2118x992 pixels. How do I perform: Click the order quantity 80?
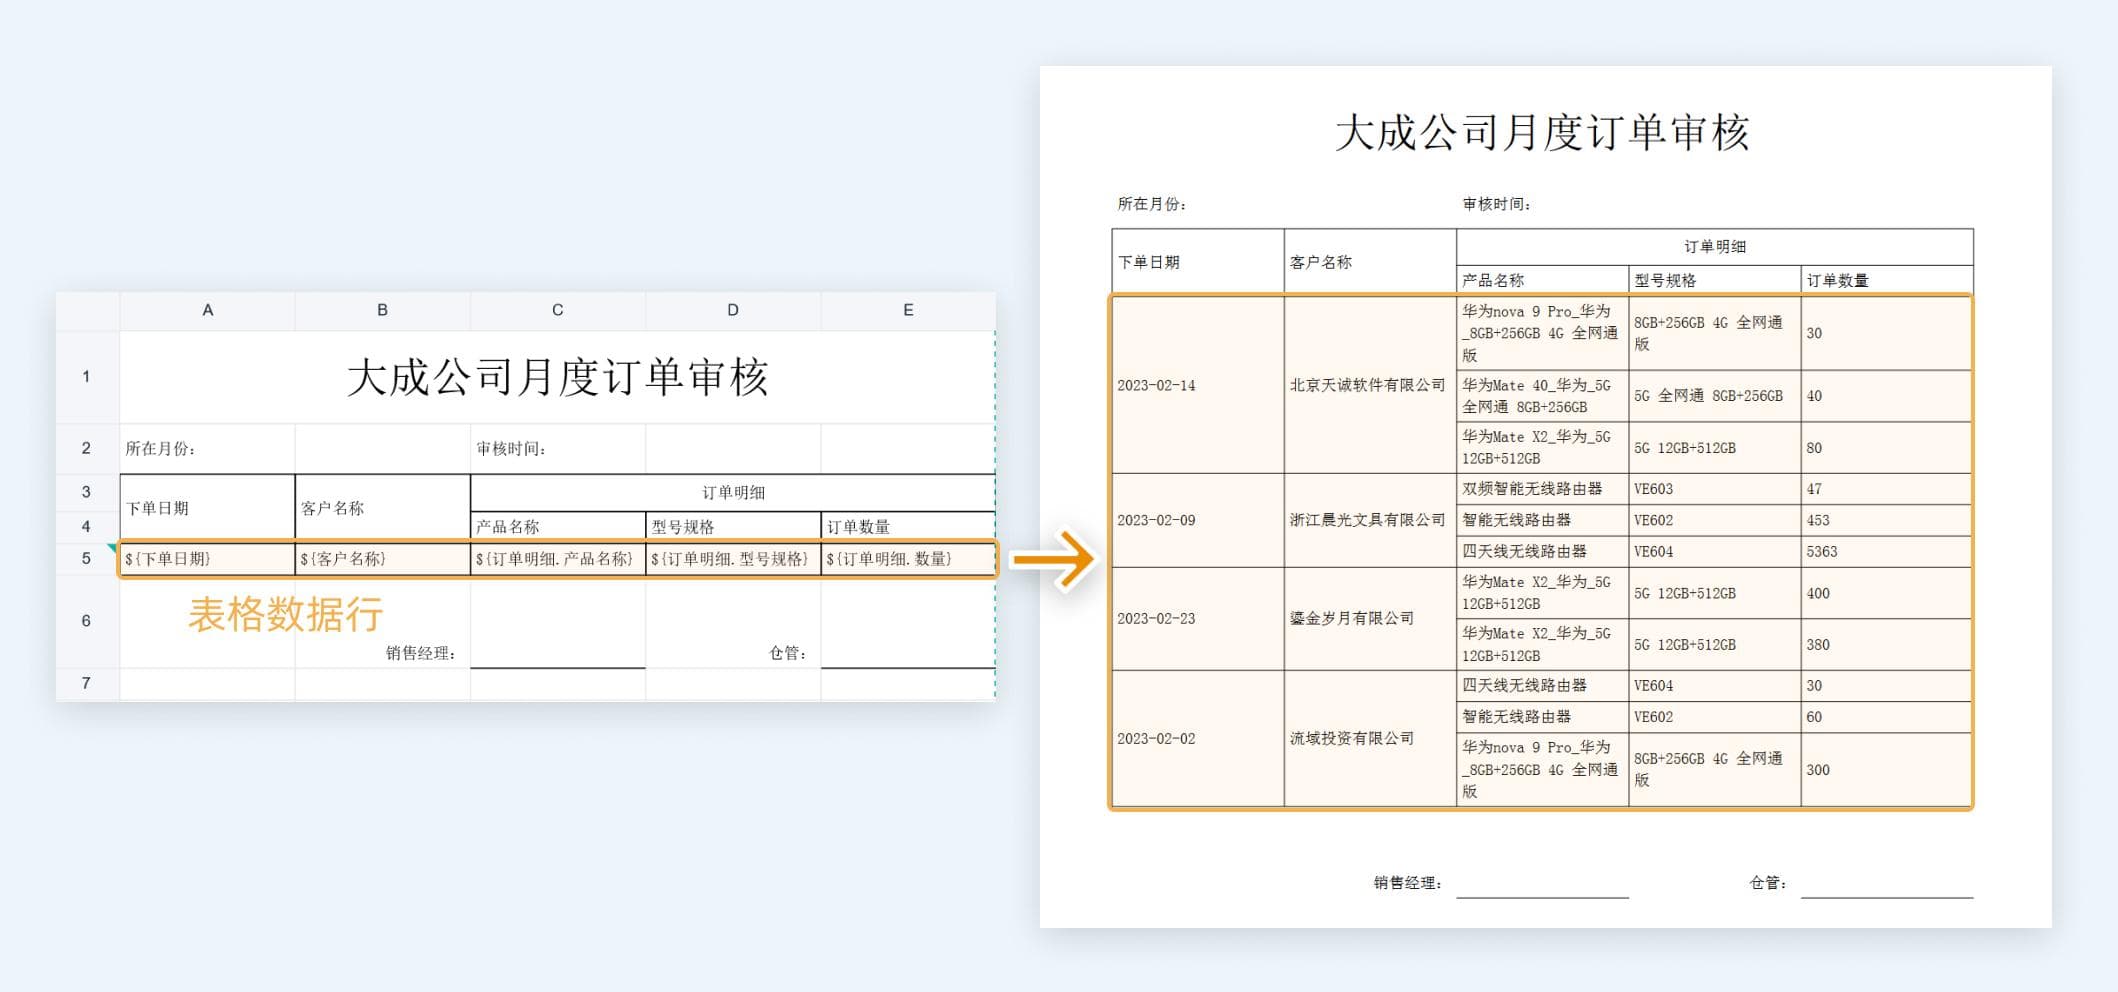(x=1814, y=448)
